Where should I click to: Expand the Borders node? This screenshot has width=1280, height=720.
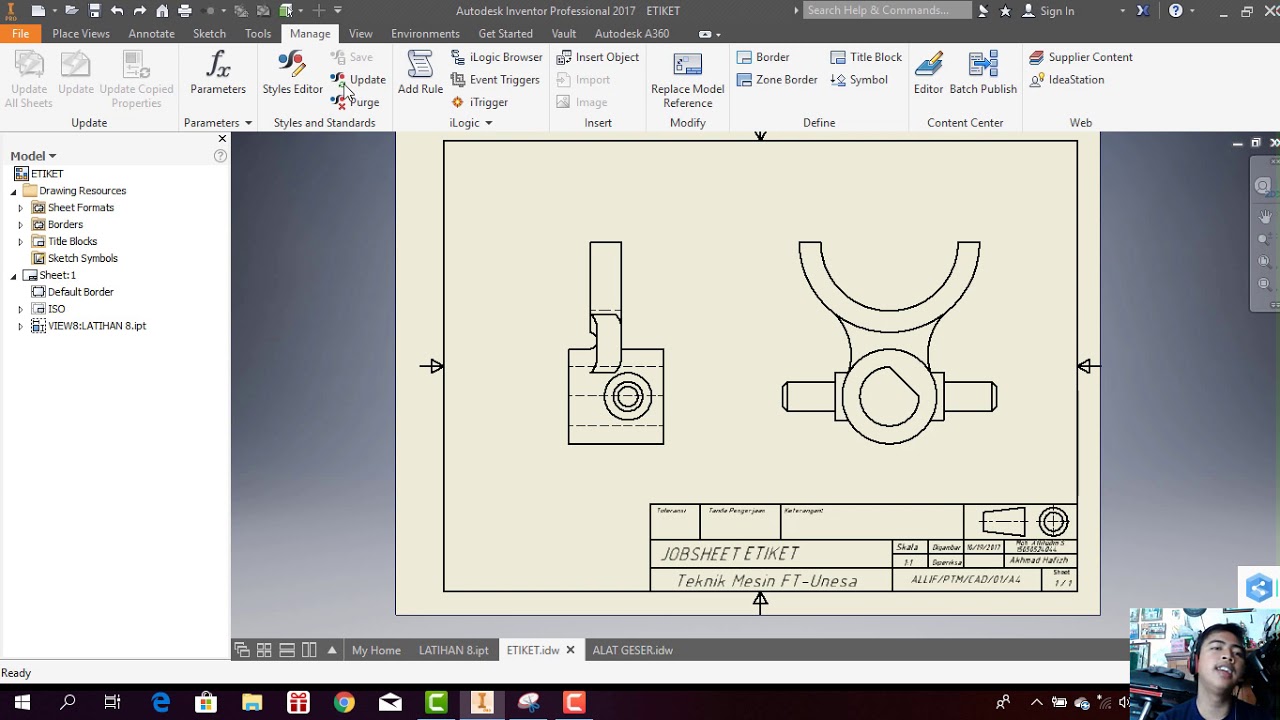(x=20, y=225)
